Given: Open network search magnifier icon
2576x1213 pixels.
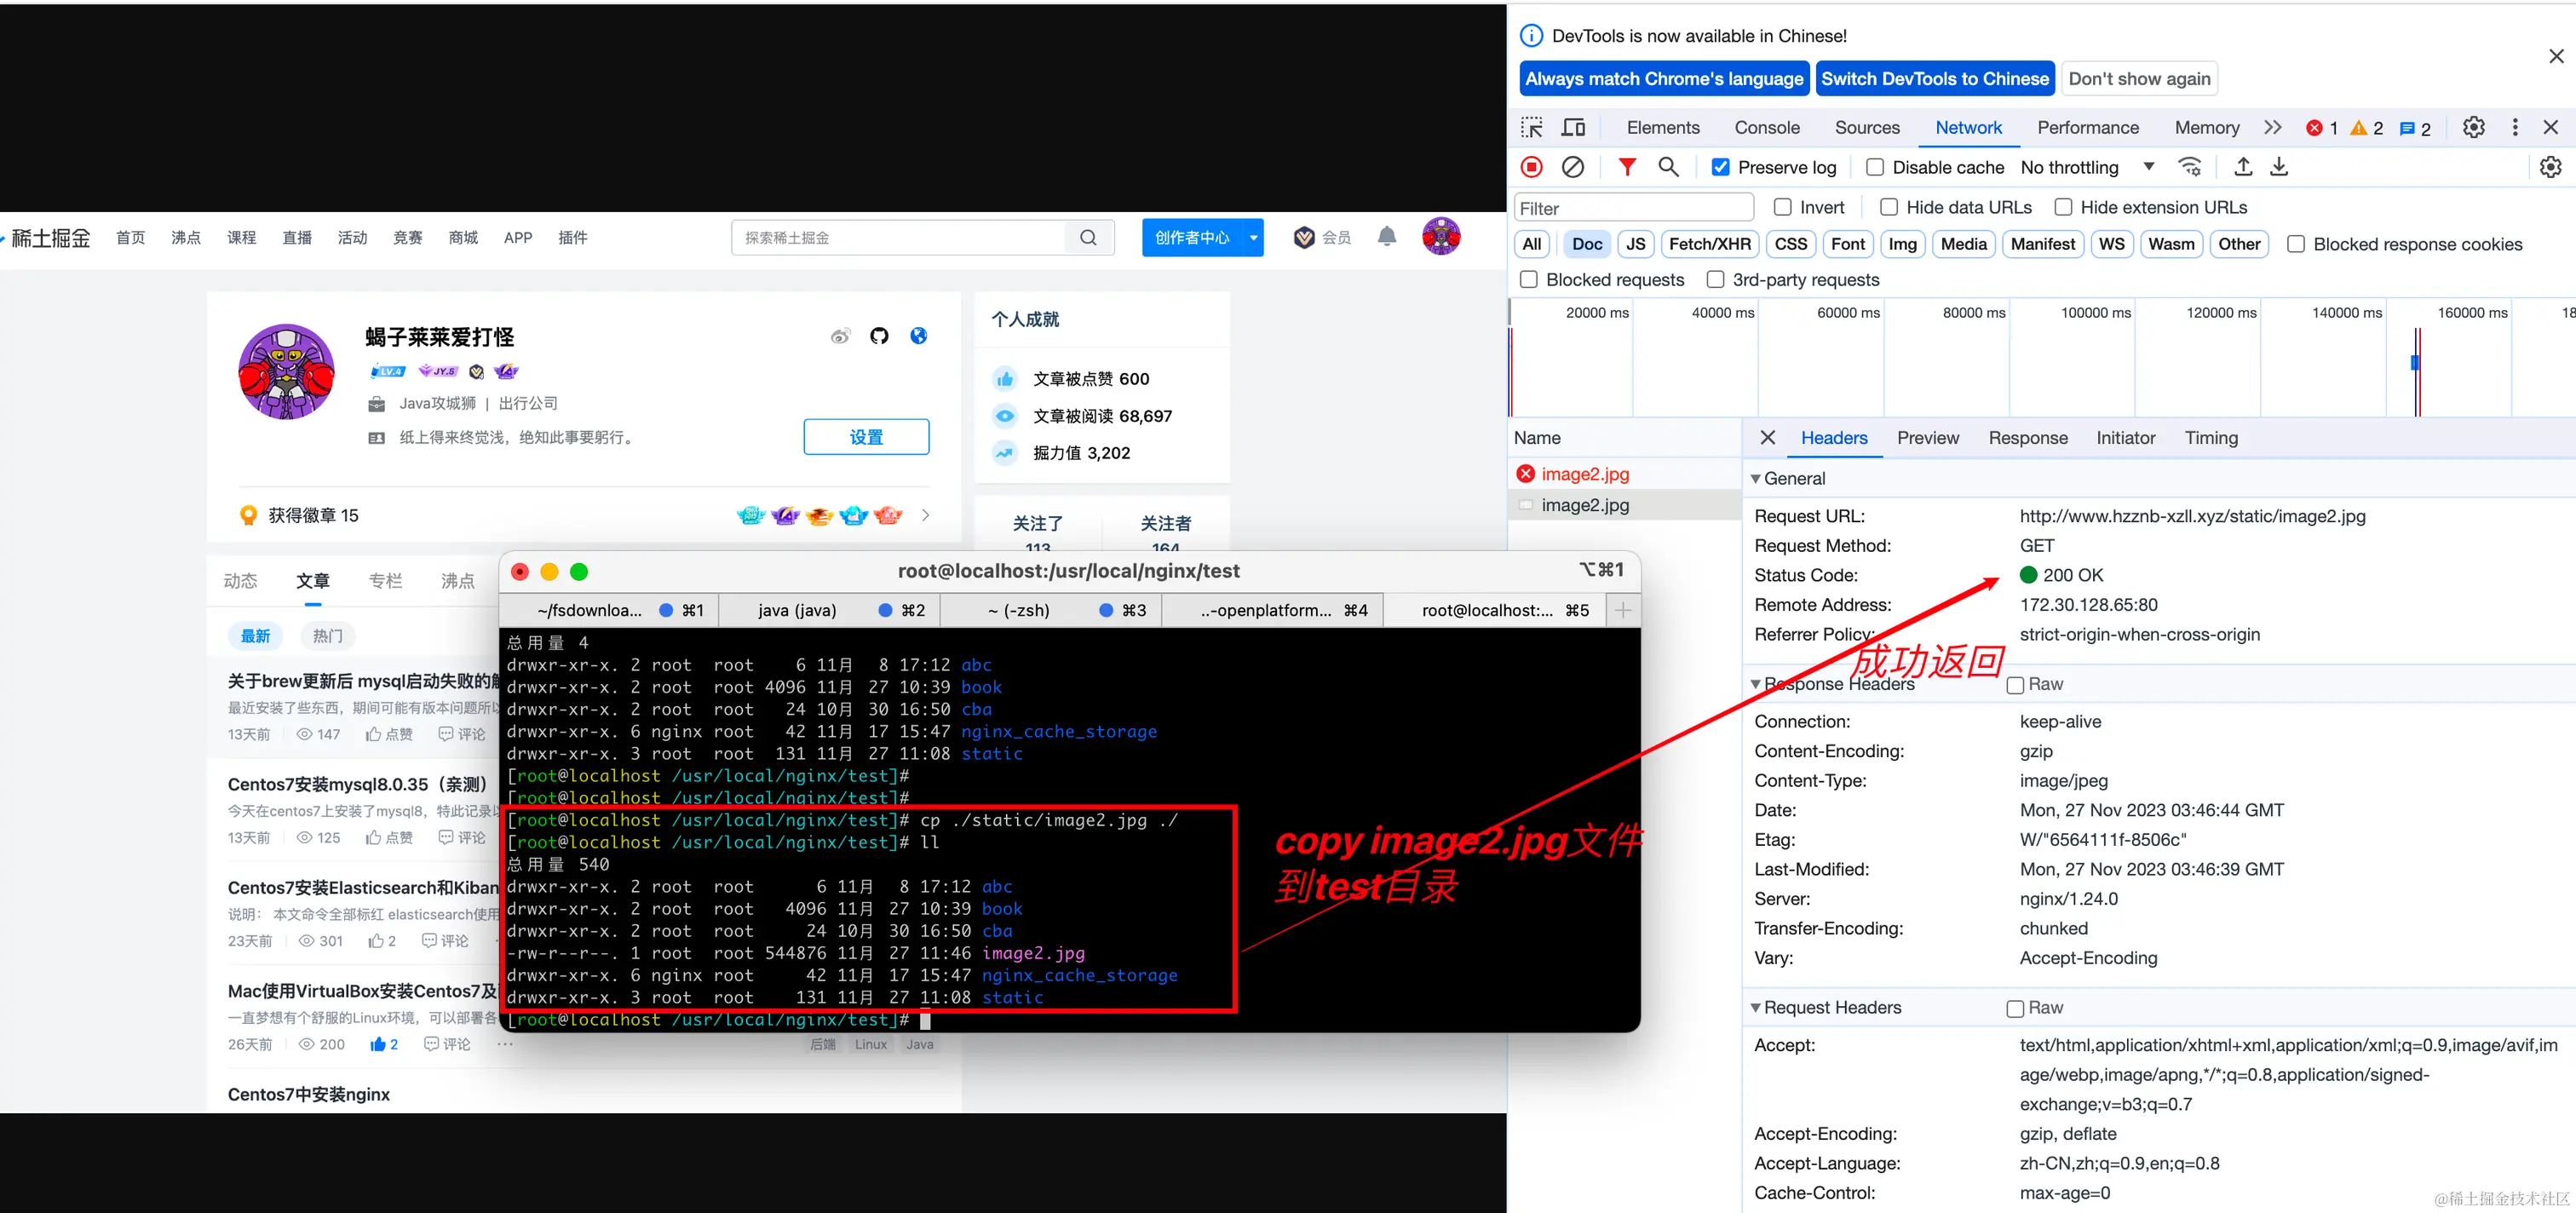Looking at the screenshot, I should pyautogui.click(x=1668, y=167).
